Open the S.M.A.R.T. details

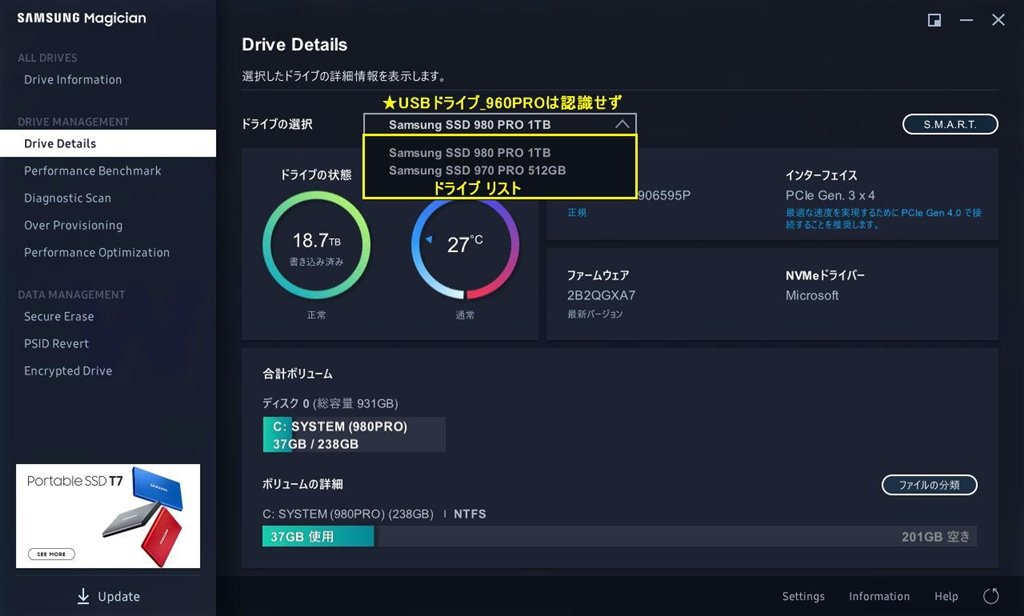point(950,124)
